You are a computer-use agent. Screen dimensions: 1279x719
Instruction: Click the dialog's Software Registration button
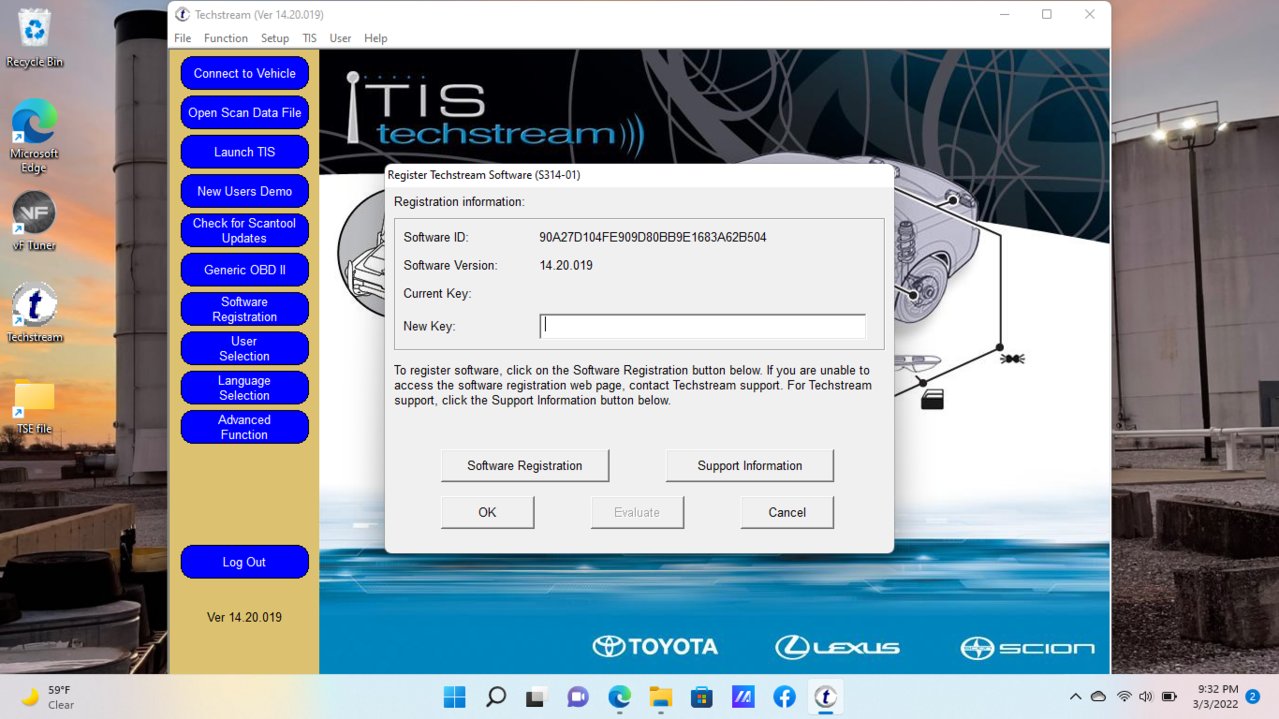tap(525, 465)
